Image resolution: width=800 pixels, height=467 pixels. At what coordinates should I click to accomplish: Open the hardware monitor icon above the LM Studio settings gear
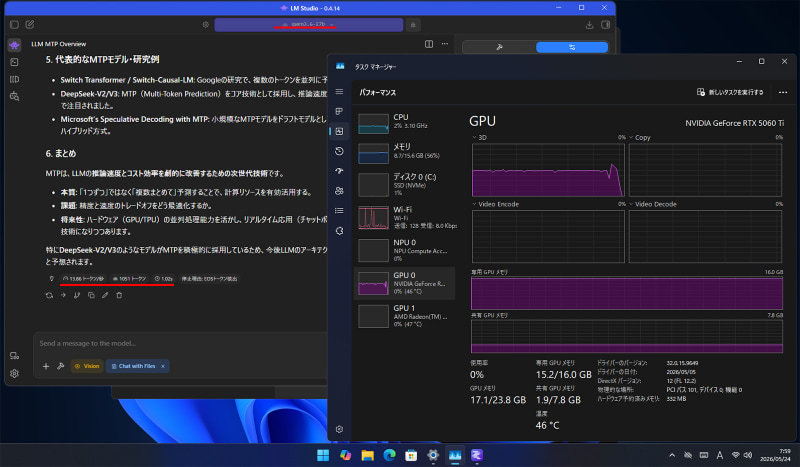pos(14,356)
